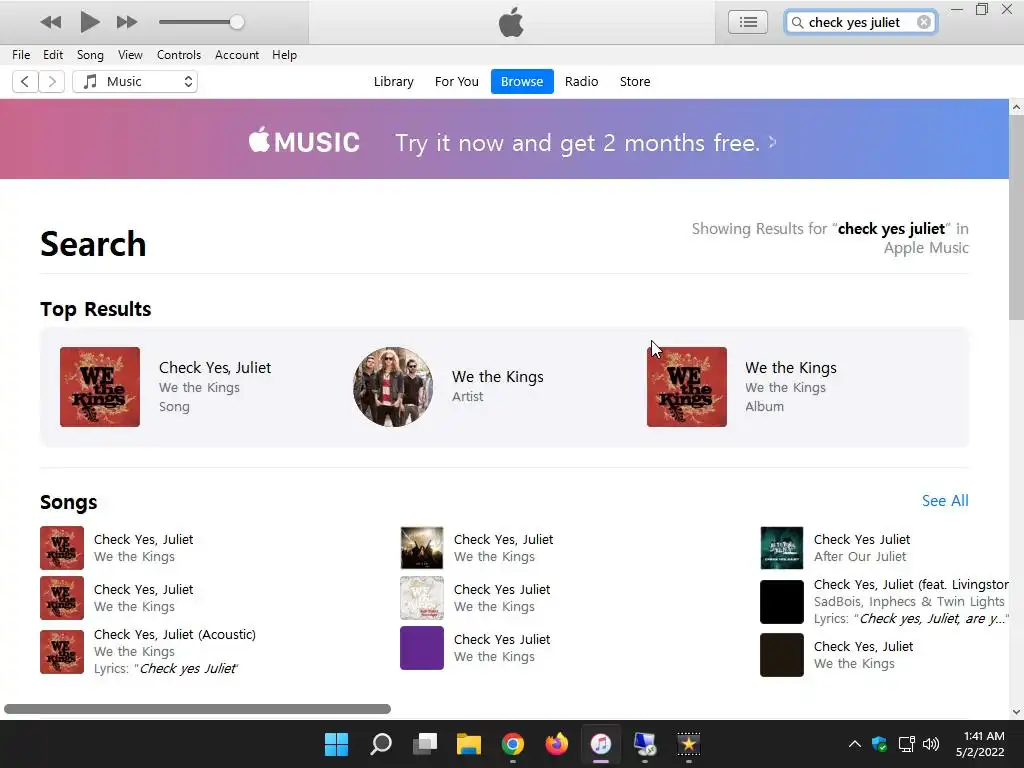This screenshot has width=1024, height=768.
Task: Open File Explorer from taskbar
Action: tap(468, 744)
